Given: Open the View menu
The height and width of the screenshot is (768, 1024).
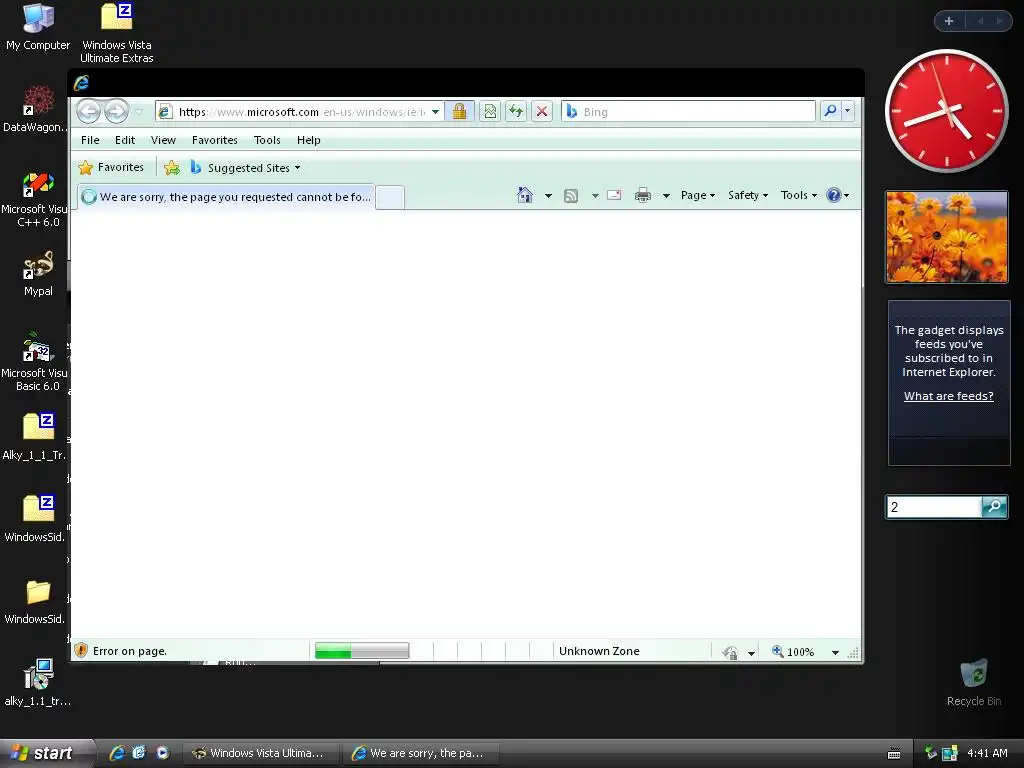Looking at the screenshot, I should pos(163,140).
